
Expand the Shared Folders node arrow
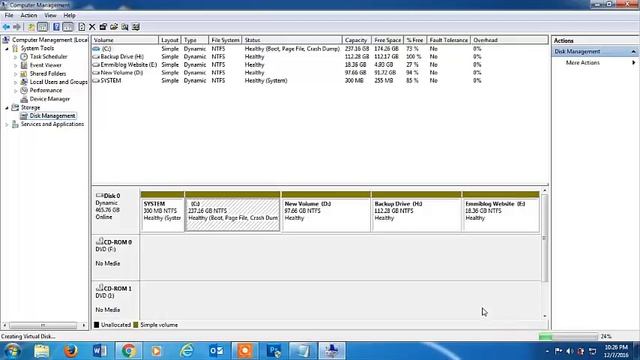coord(16,74)
